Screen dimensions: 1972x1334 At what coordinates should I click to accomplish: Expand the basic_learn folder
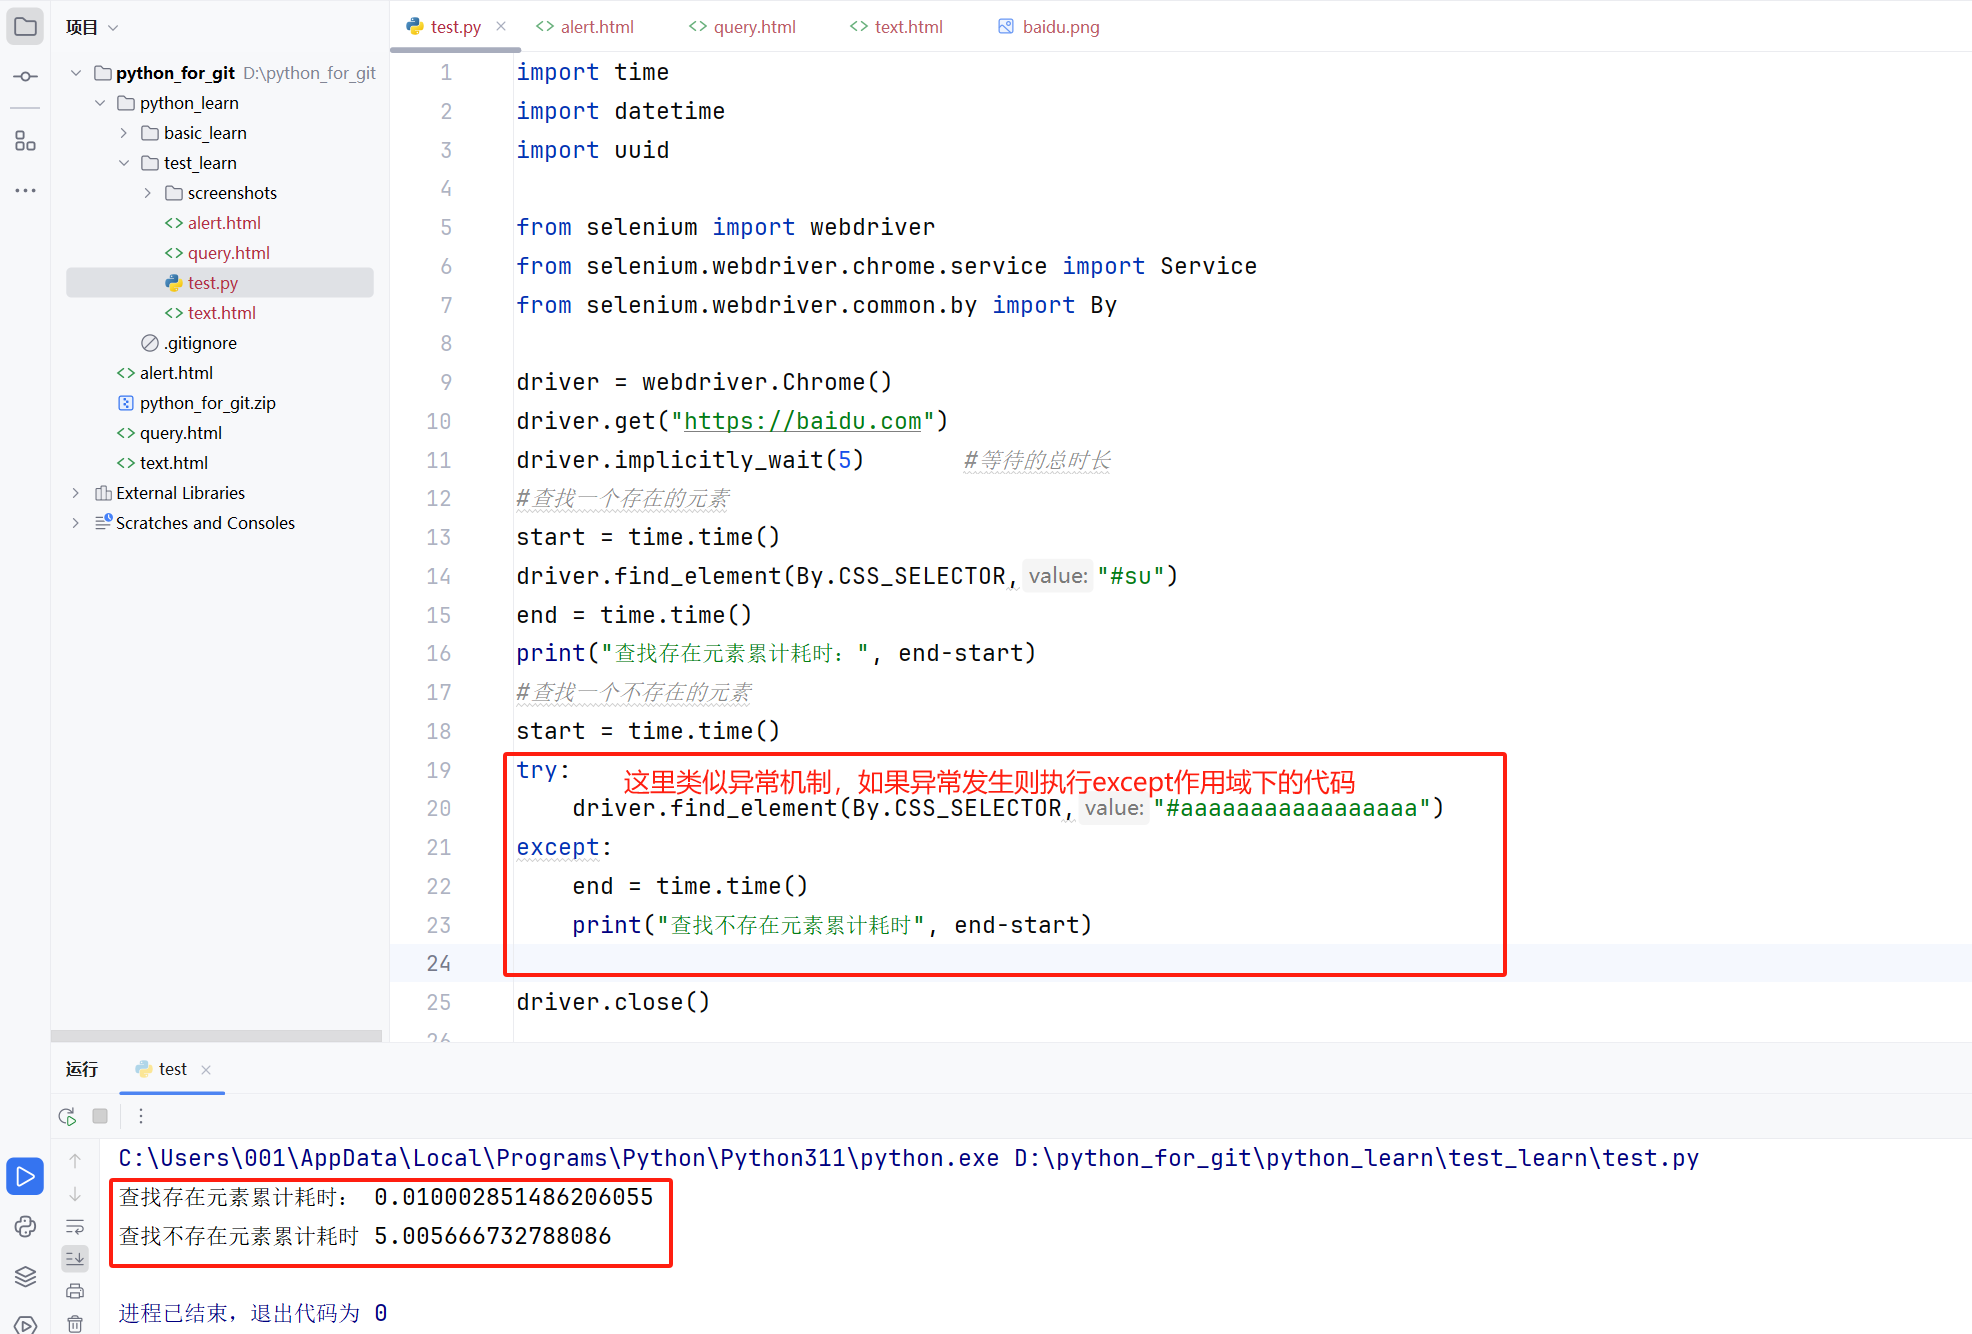[x=124, y=133]
